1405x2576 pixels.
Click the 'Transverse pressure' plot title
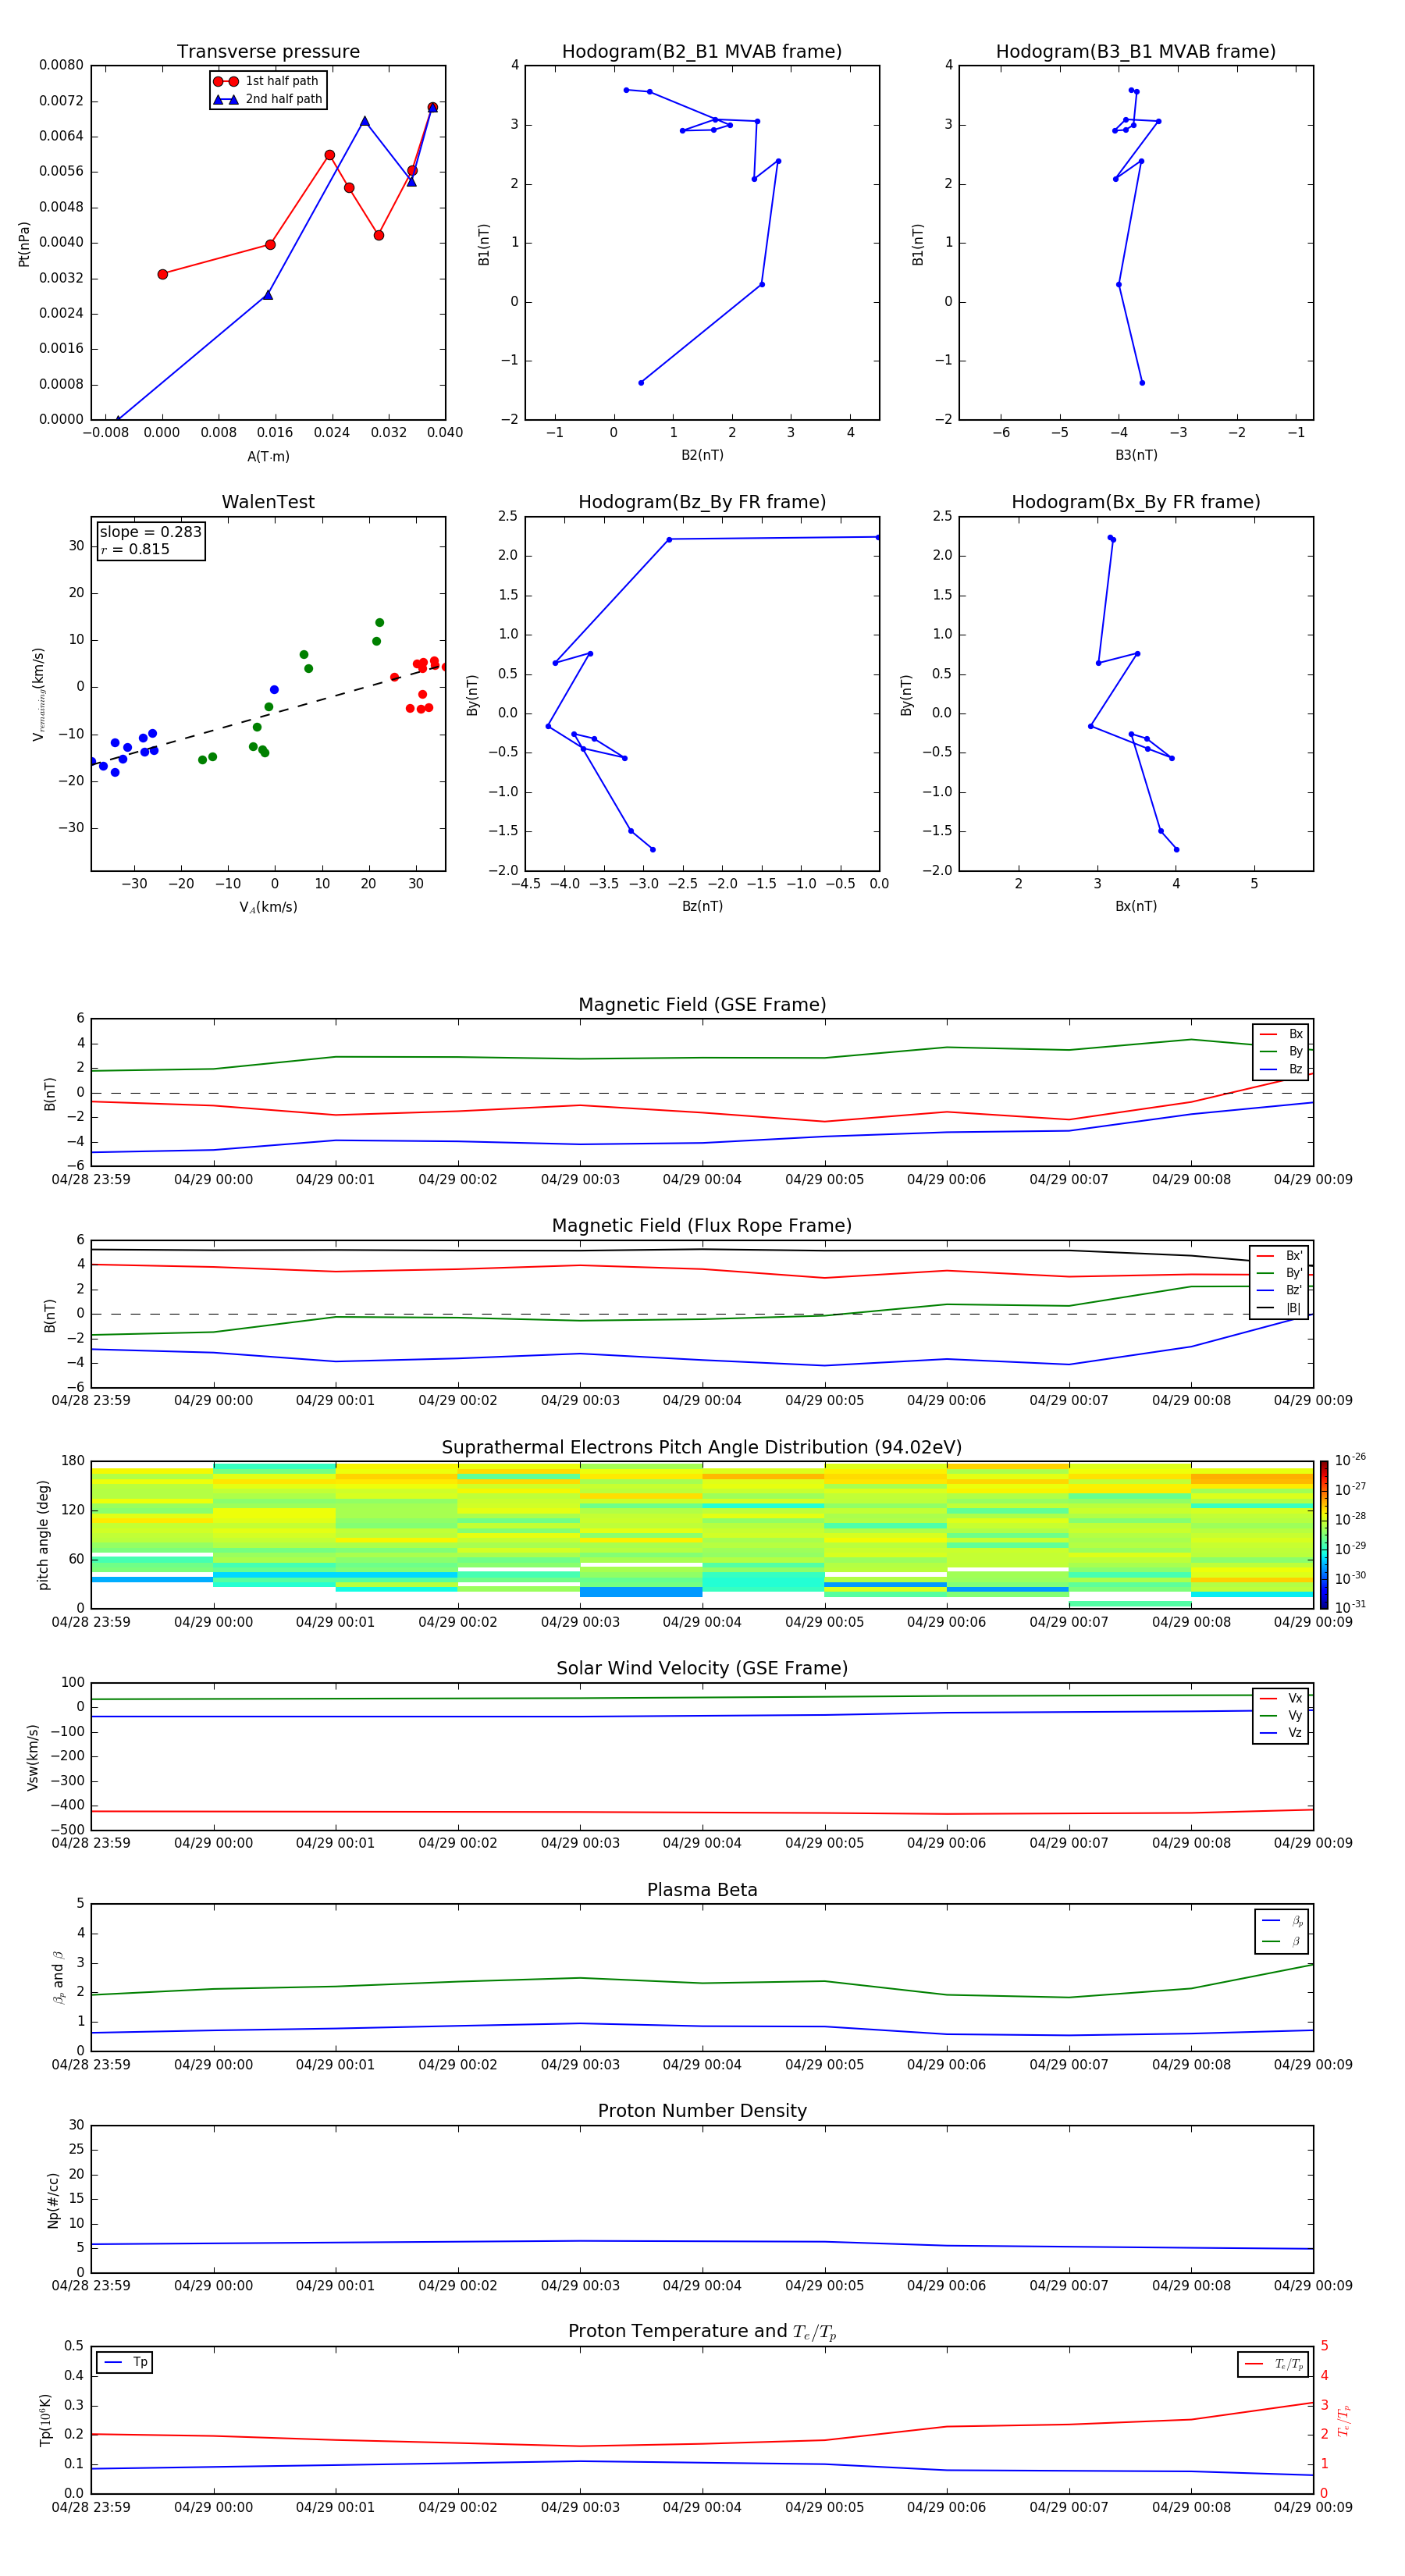coord(268,52)
